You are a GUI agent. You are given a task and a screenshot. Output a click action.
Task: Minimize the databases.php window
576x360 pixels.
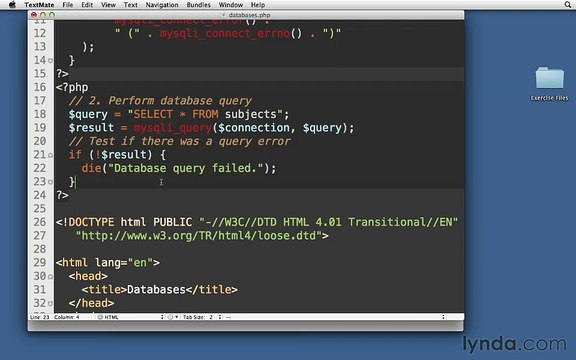coord(43,15)
